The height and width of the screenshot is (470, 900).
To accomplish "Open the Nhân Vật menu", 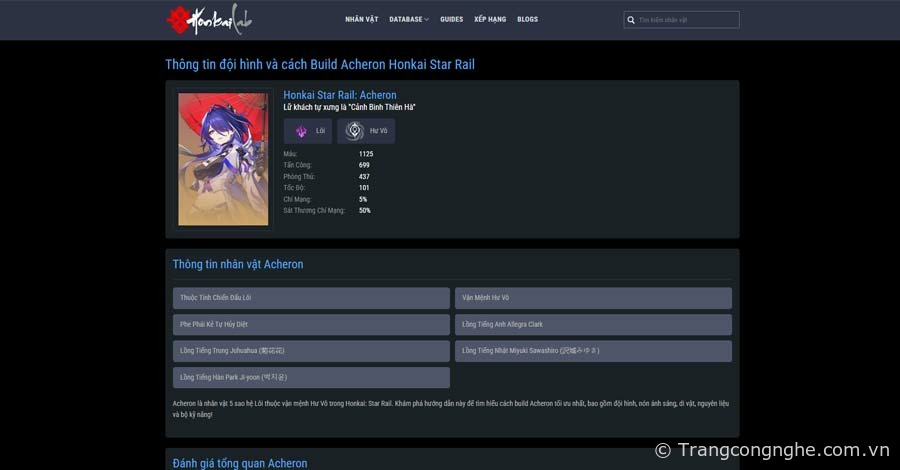I will coord(361,19).
